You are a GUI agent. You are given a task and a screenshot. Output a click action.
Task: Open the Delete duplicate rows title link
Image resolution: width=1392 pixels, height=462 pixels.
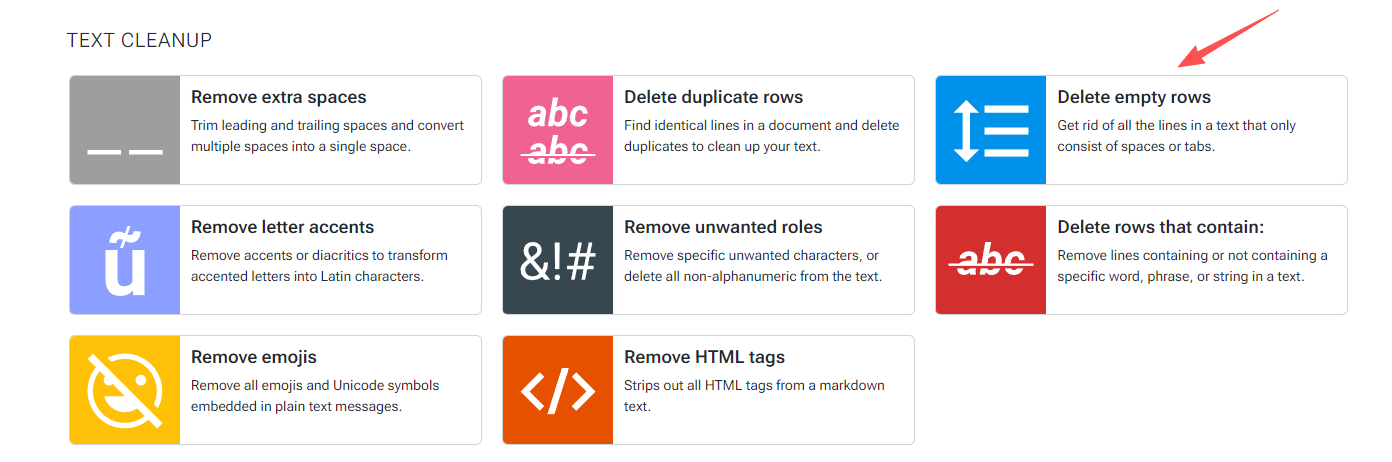713,97
